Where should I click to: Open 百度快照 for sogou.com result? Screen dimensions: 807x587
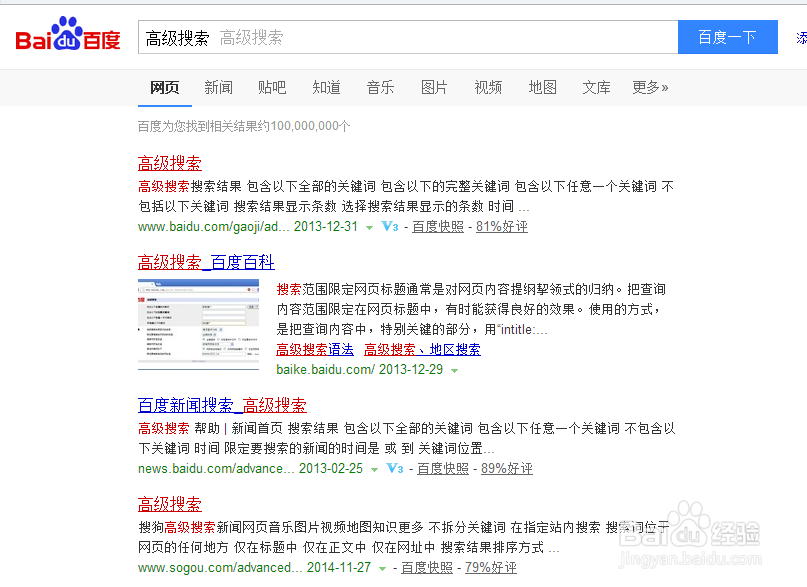point(427,567)
